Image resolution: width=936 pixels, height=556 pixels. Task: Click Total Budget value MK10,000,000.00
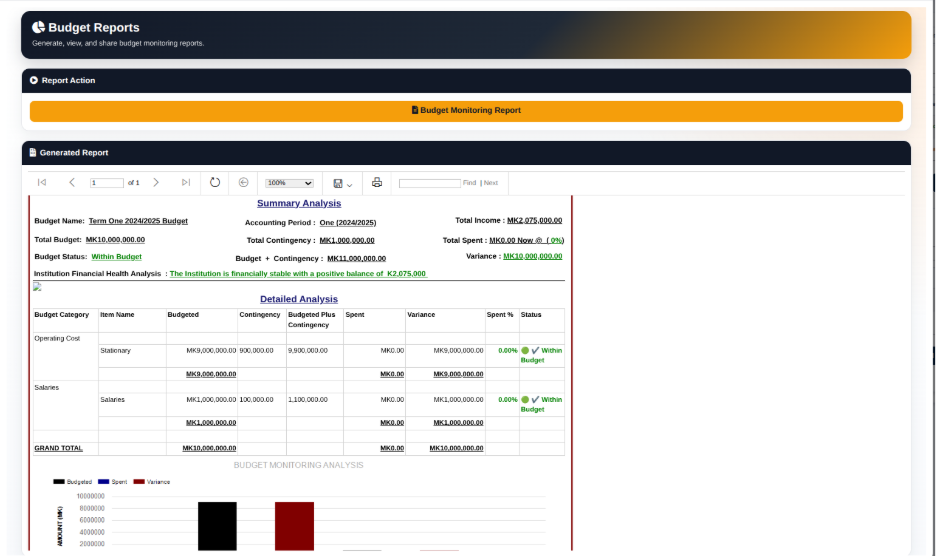(115, 239)
